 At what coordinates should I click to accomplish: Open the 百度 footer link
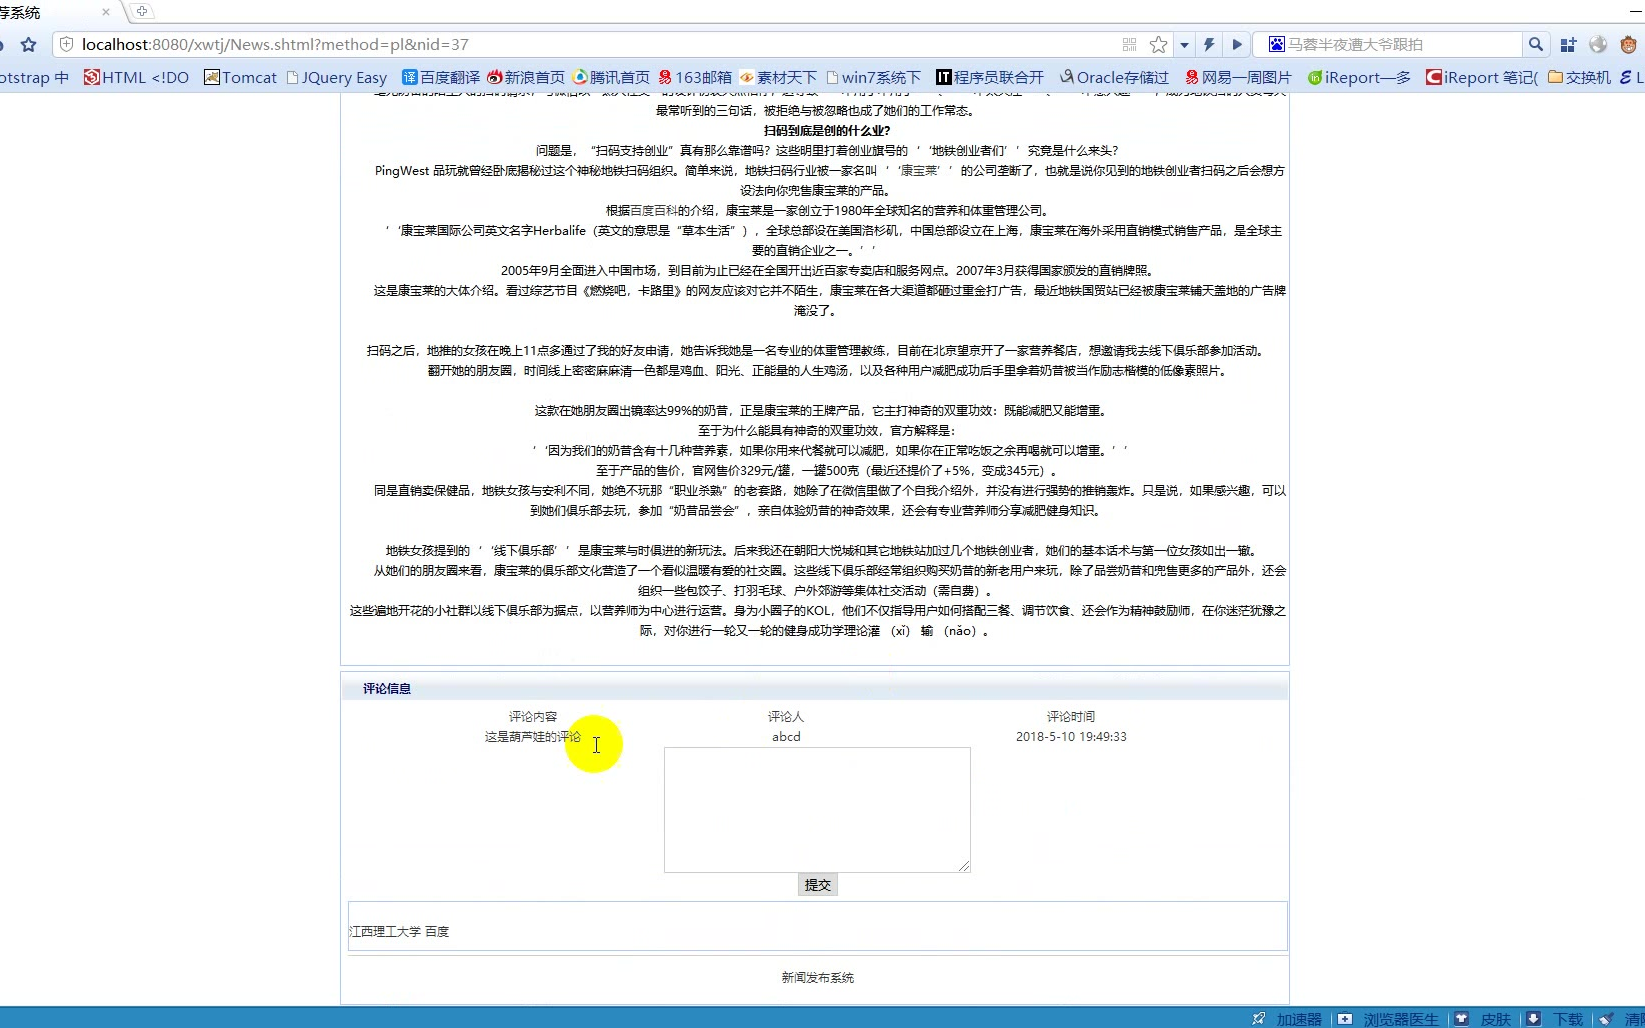pos(437,932)
